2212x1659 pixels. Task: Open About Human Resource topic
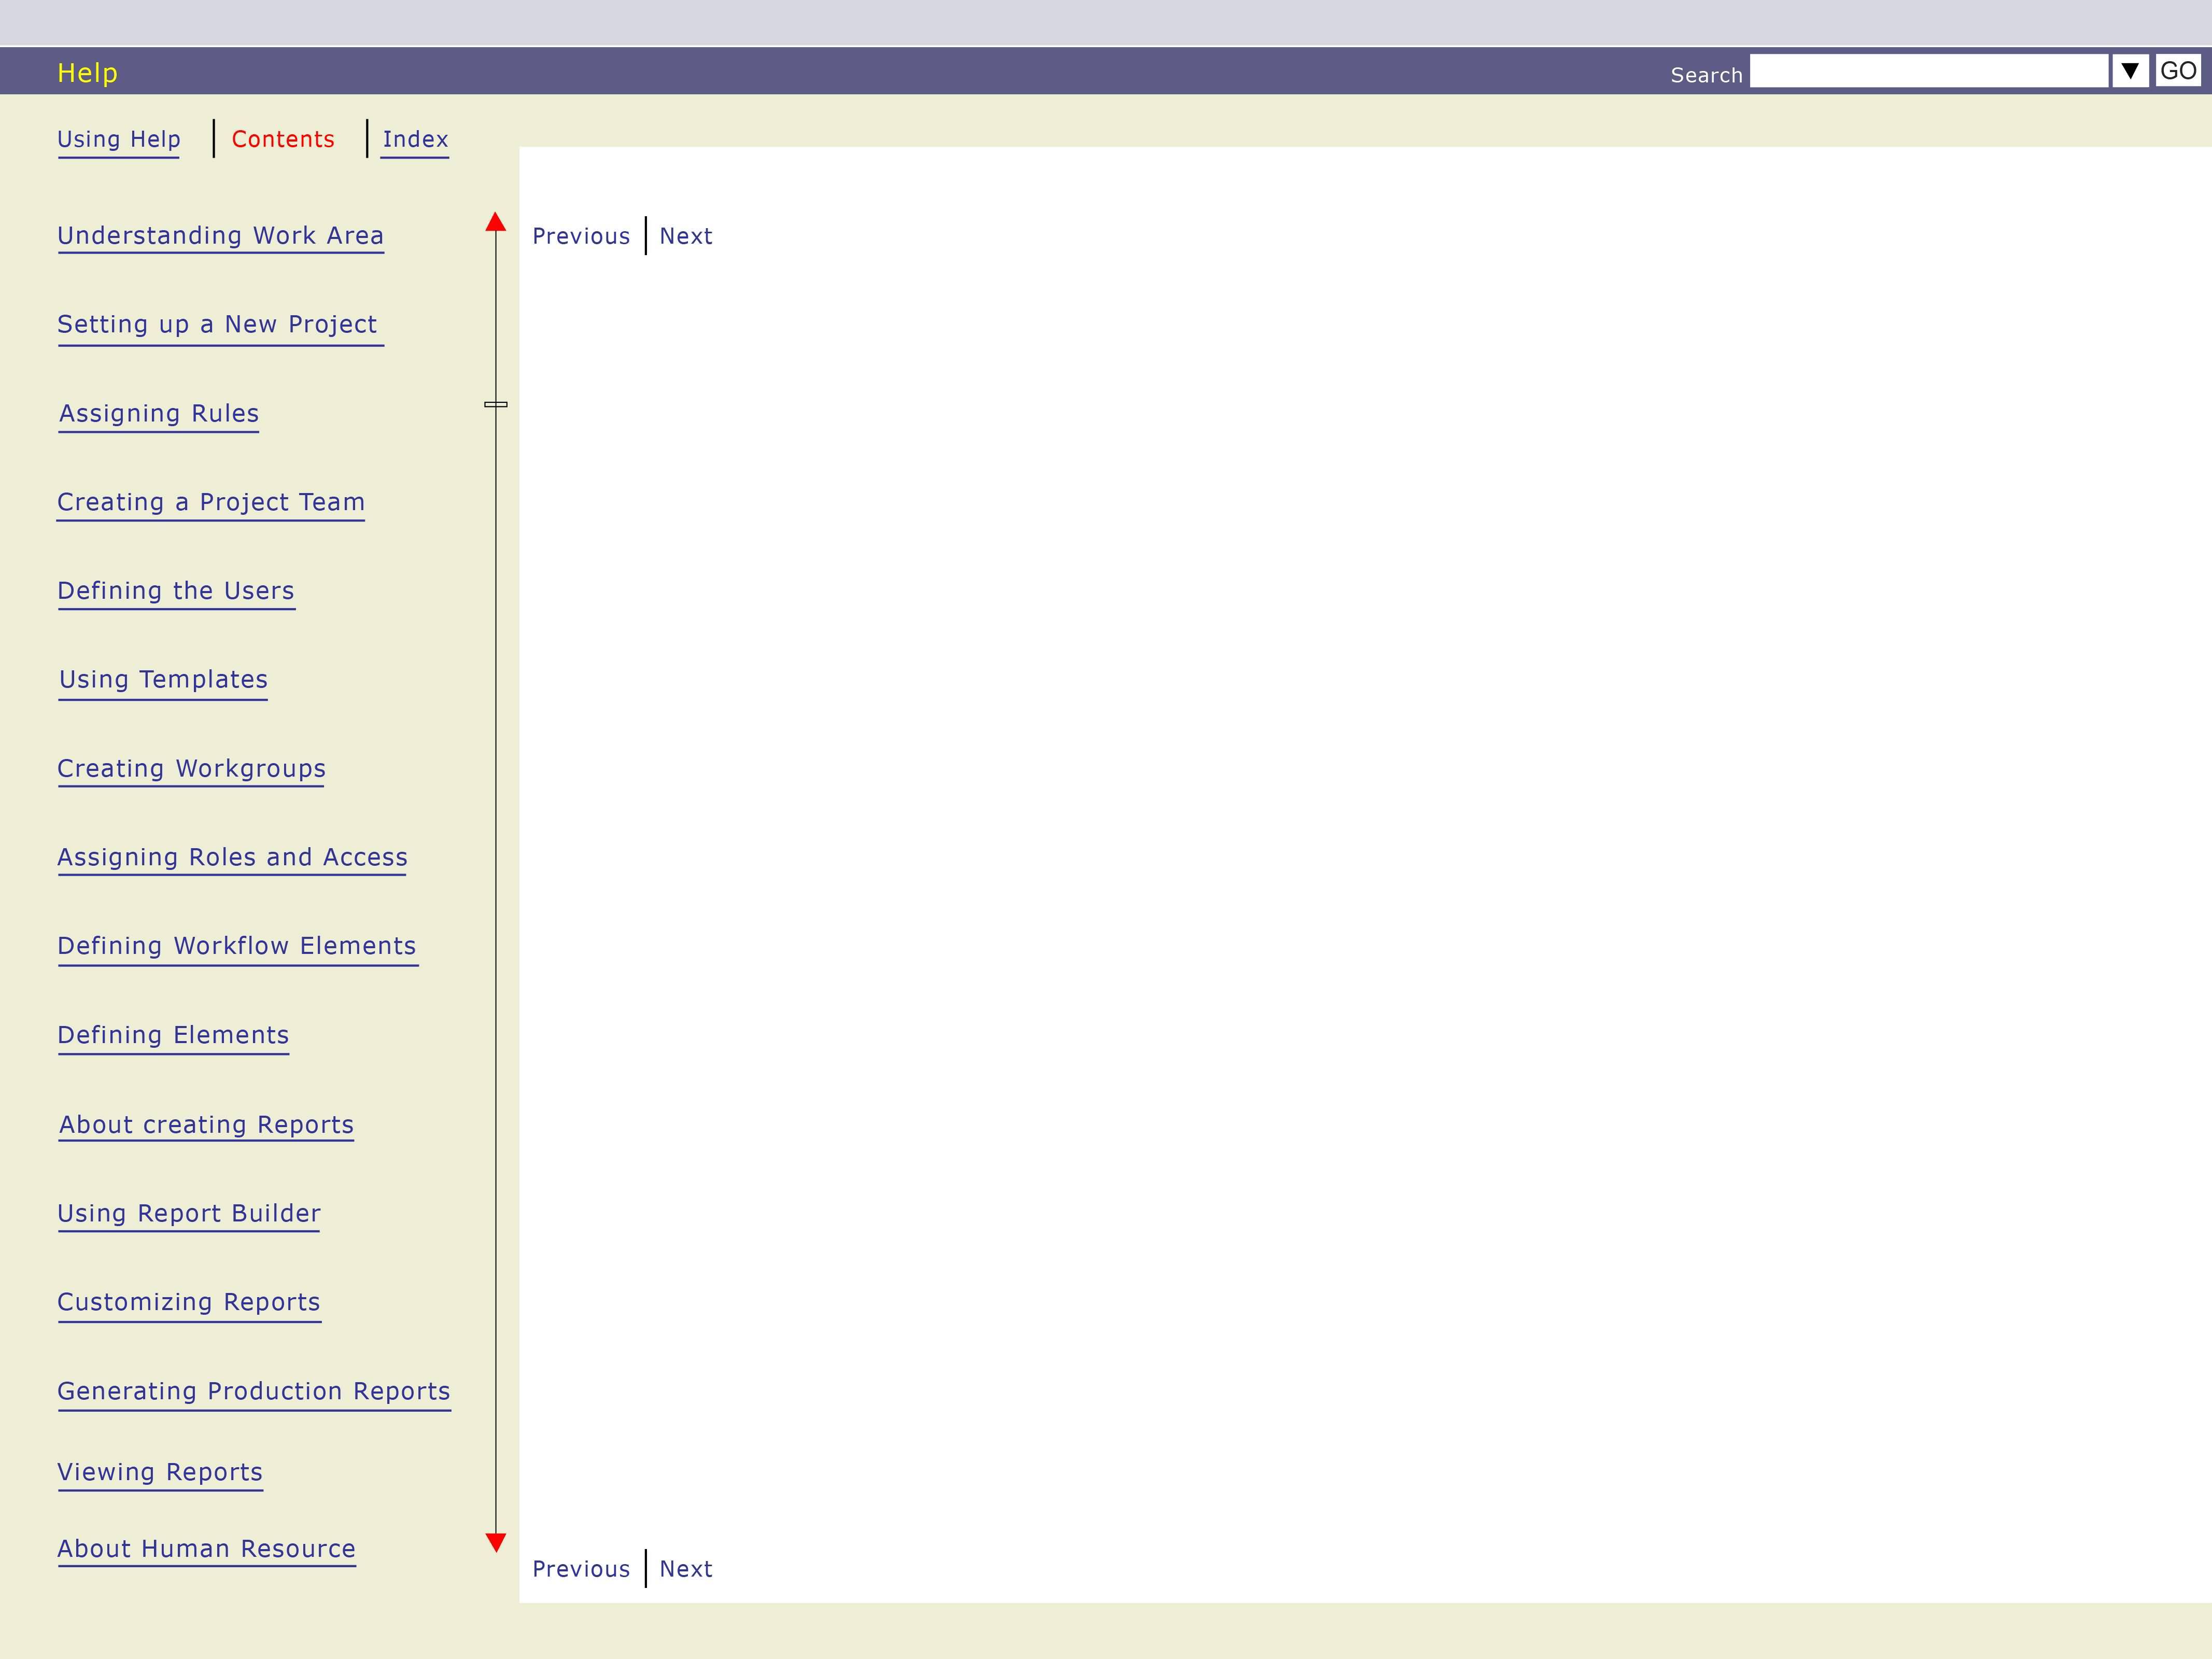(x=206, y=1549)
